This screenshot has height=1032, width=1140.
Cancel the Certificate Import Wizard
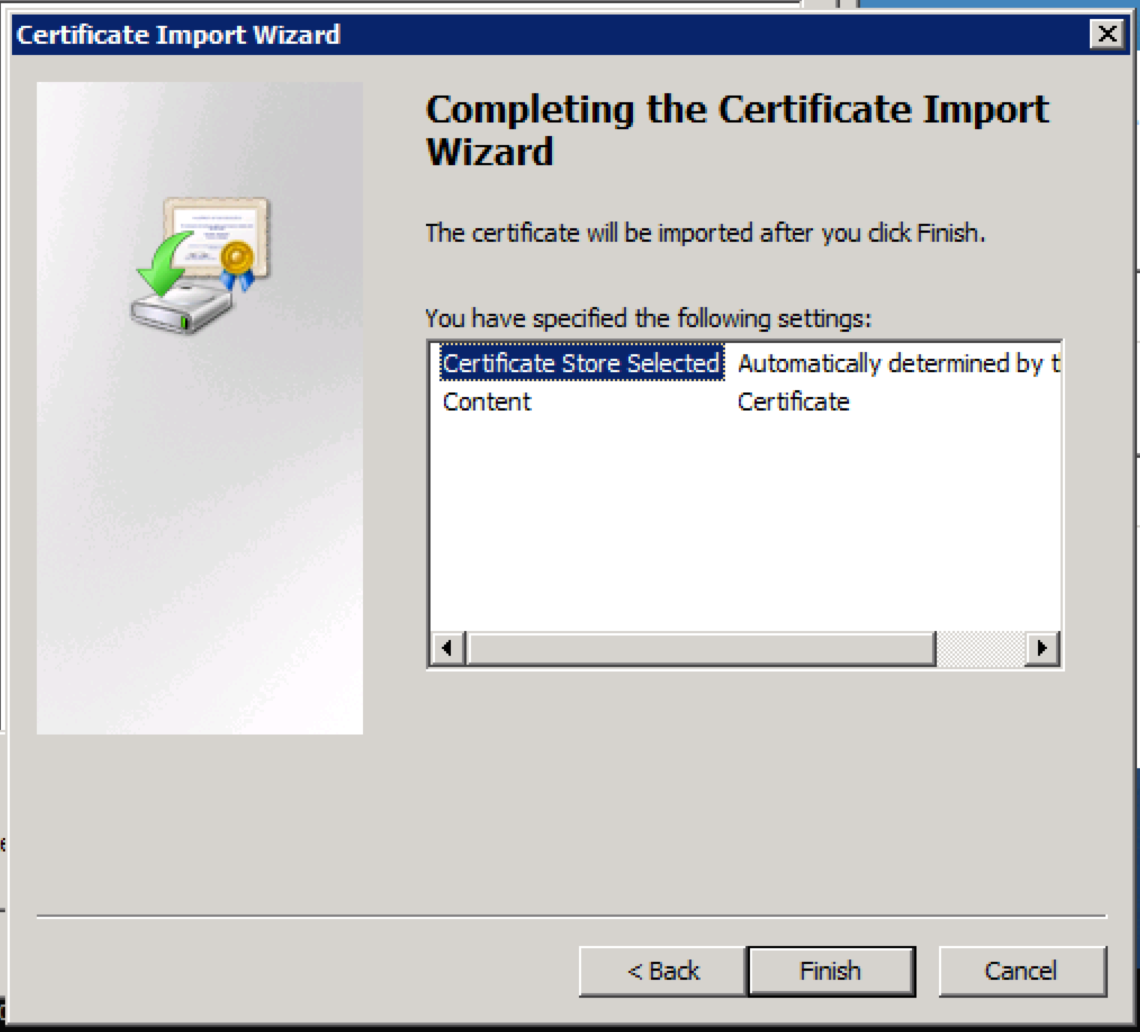click(x=1021, y=971)
